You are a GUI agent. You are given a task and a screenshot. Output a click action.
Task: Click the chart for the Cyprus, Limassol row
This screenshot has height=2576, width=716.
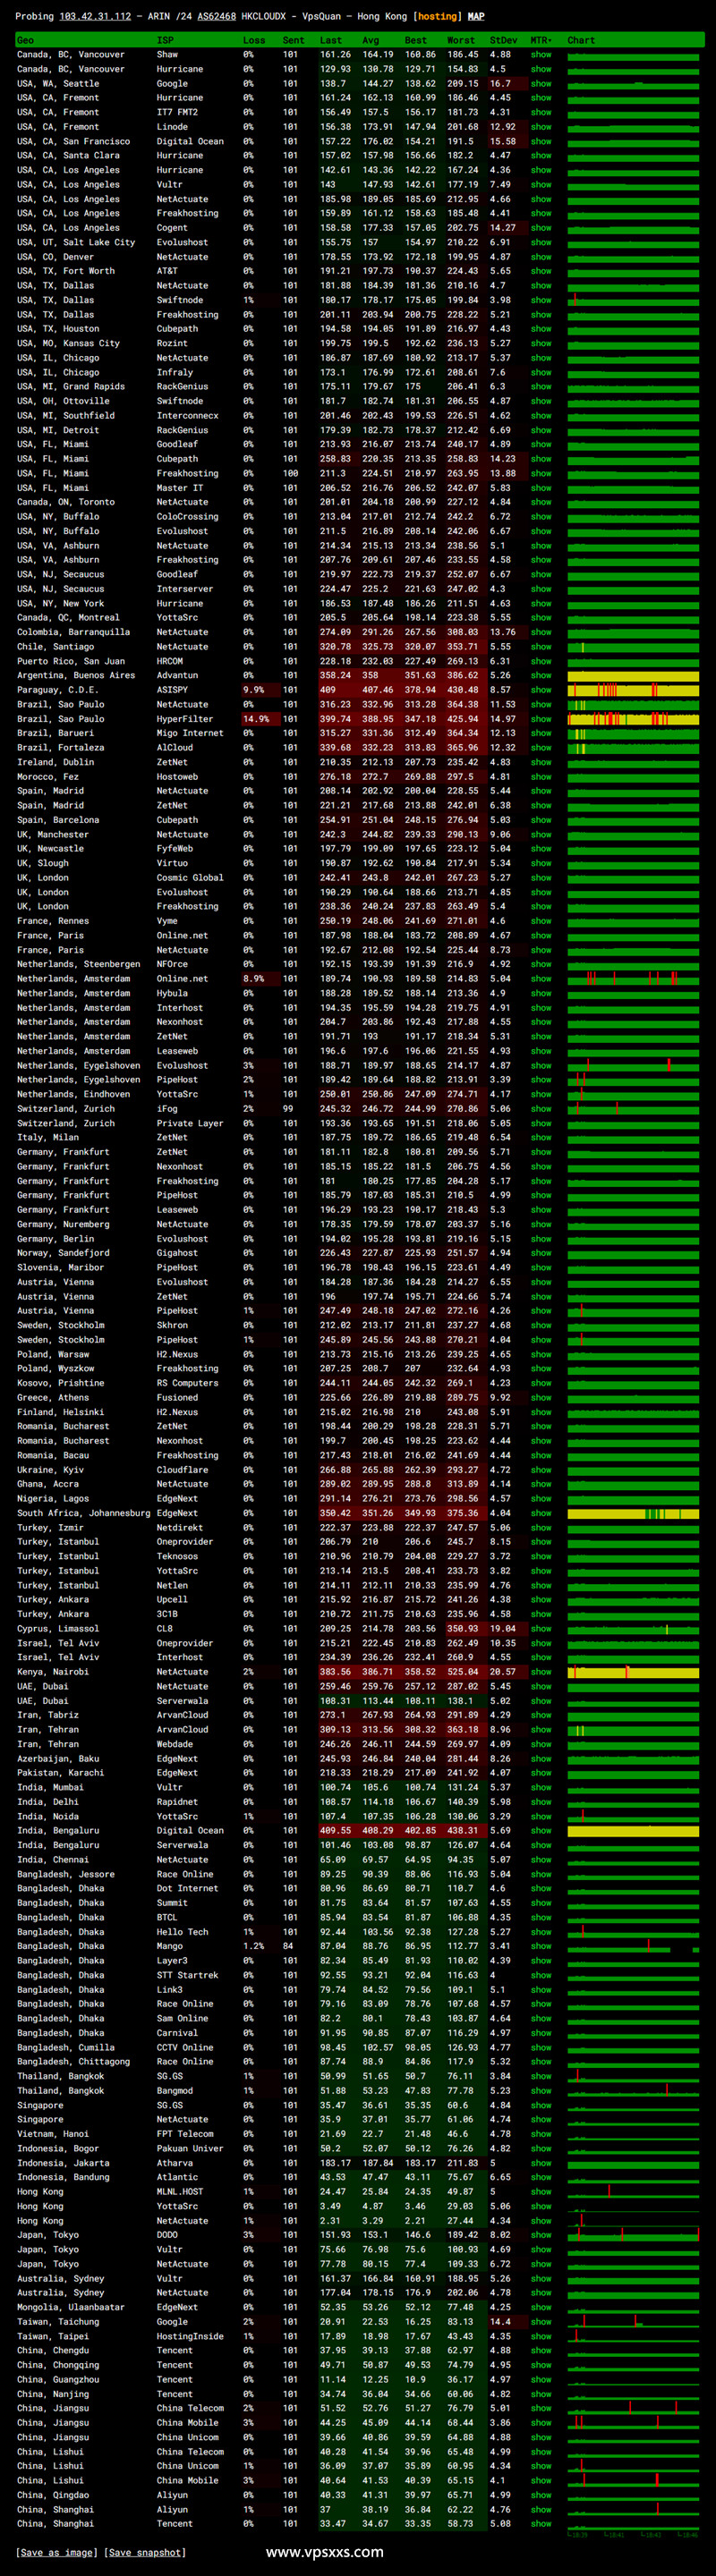tap(633, 1629)
